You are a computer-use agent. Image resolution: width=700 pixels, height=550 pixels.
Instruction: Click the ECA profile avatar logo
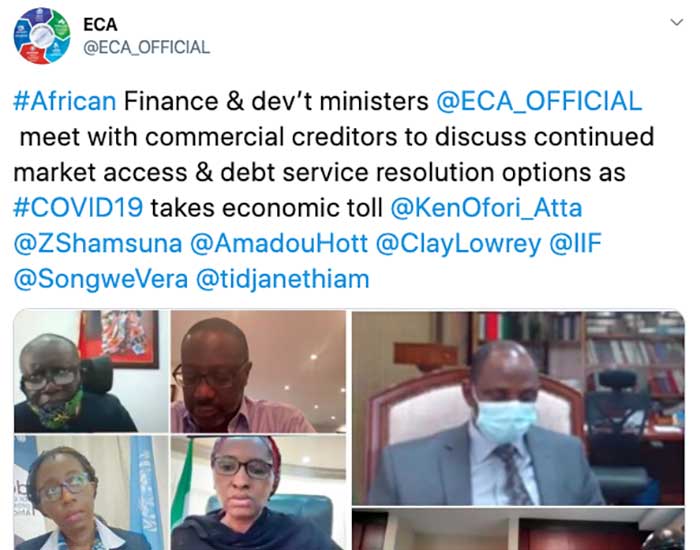point(42,36)
